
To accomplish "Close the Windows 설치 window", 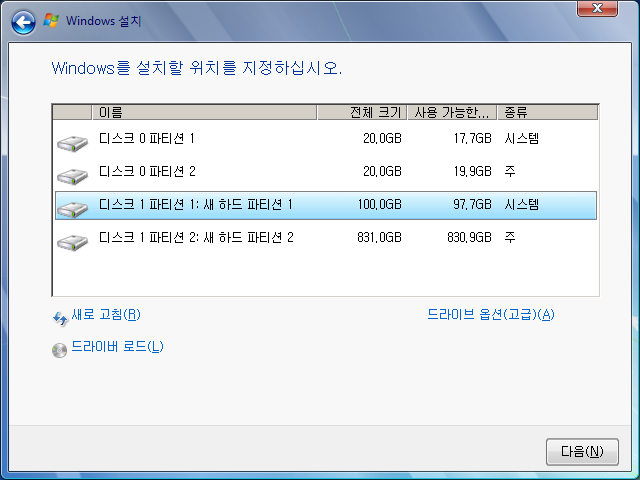I will 597,8.
